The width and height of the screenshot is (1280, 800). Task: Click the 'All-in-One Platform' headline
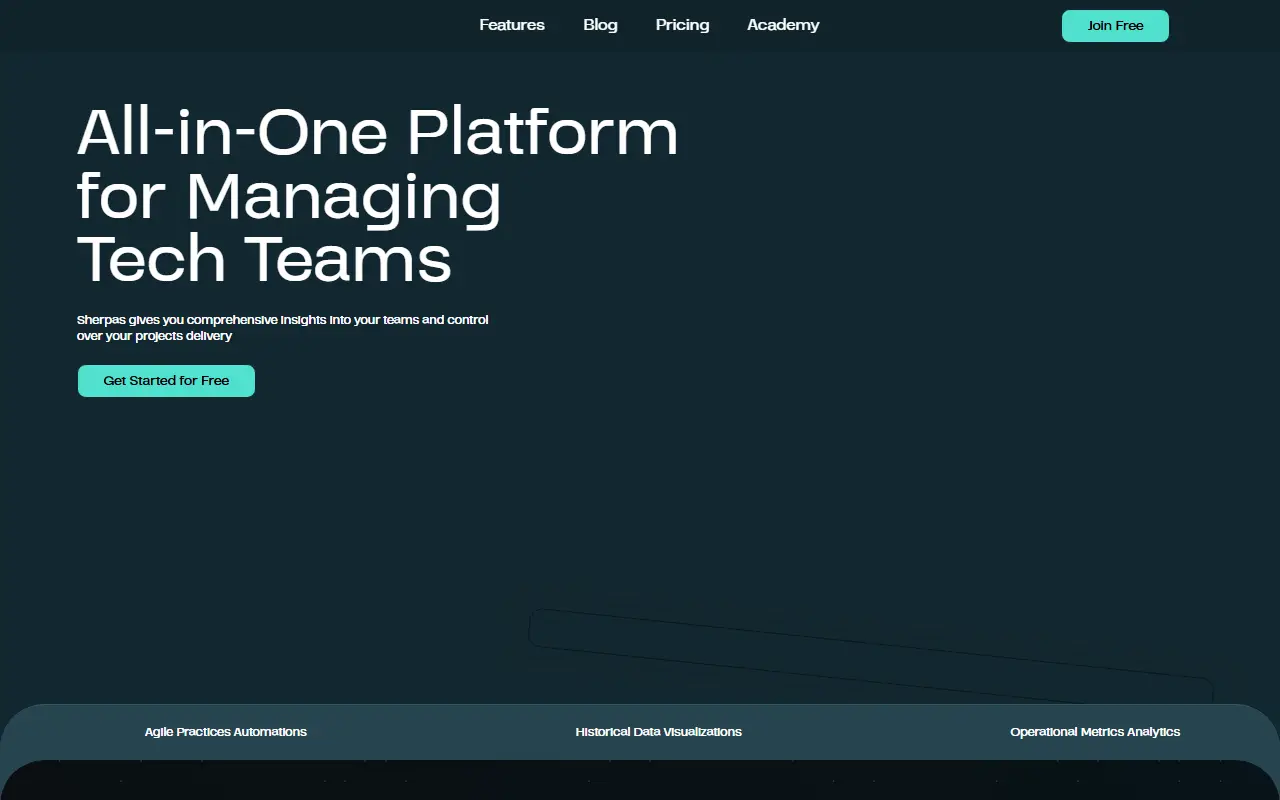point(378,195)
